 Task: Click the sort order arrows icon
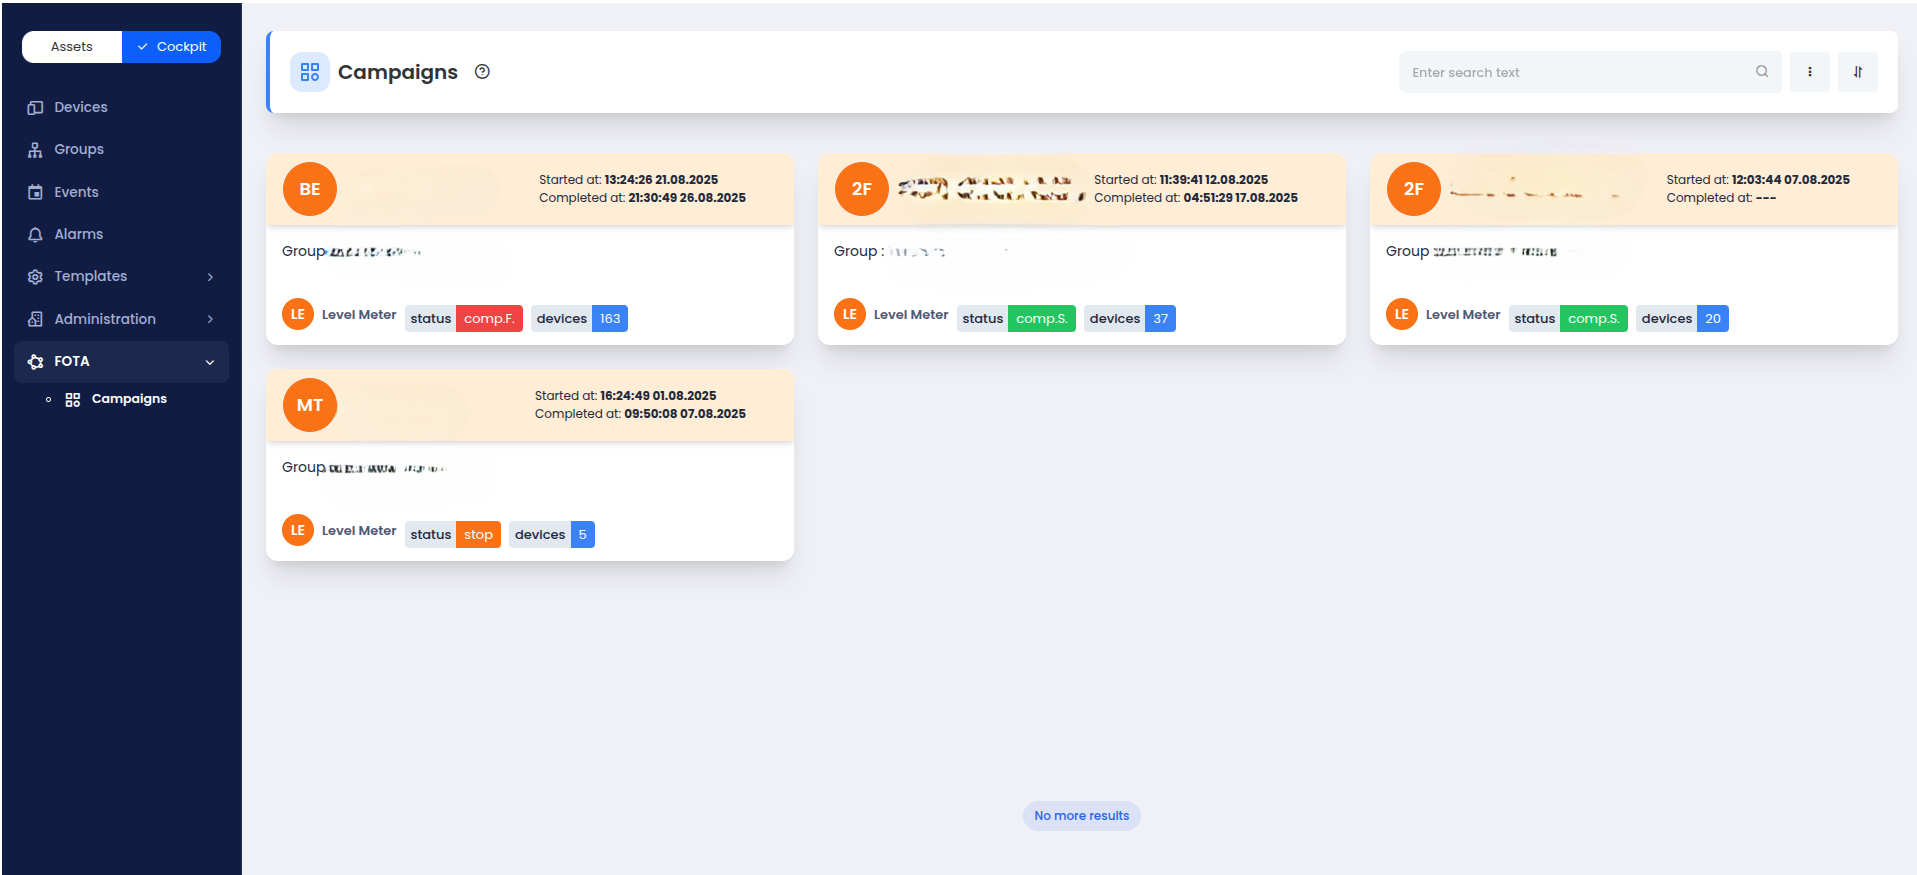[x=1857, y=72]
